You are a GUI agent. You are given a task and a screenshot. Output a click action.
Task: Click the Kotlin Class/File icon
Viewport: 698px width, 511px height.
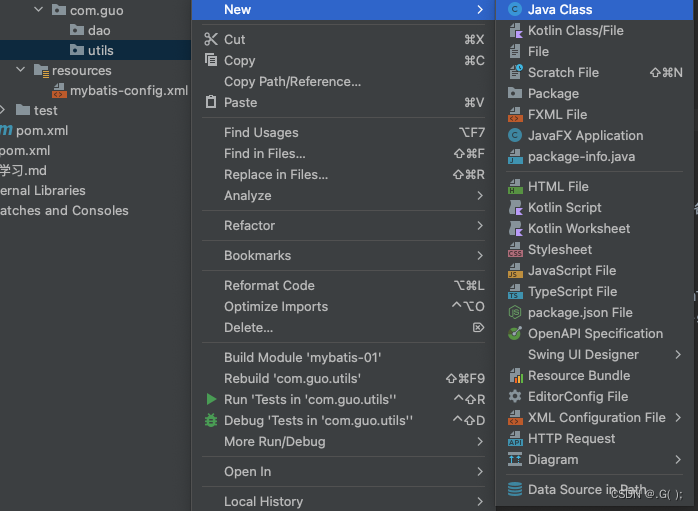[515, 30]
